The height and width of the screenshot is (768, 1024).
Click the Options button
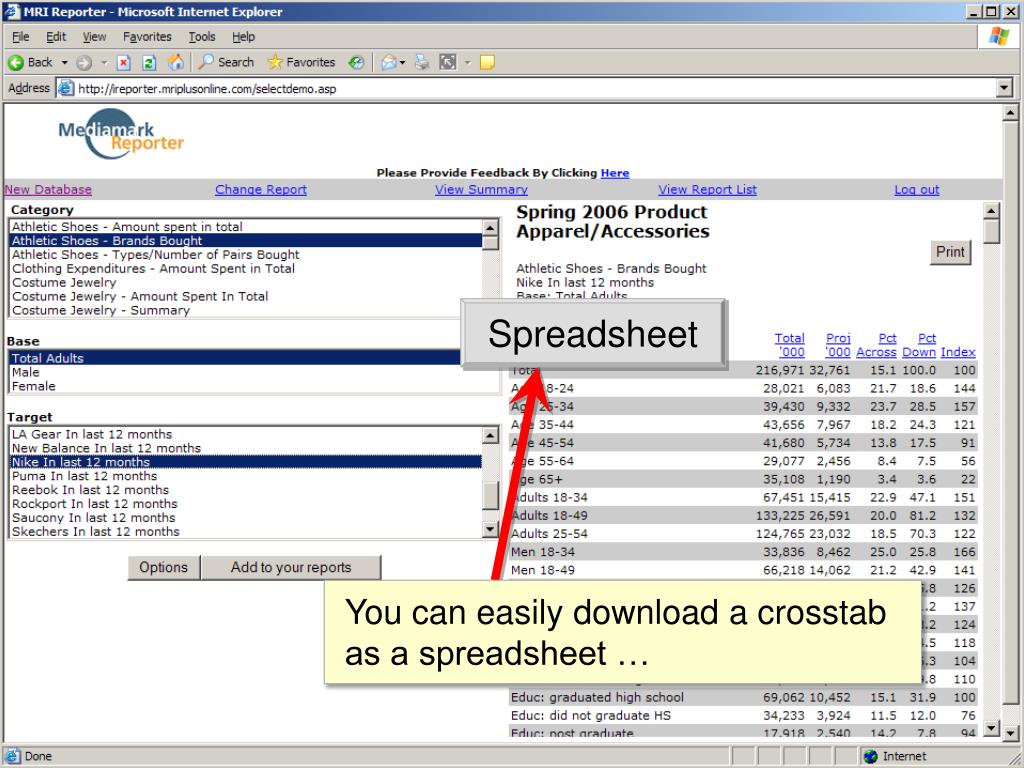pyautogui.click(x=163, y=568)
